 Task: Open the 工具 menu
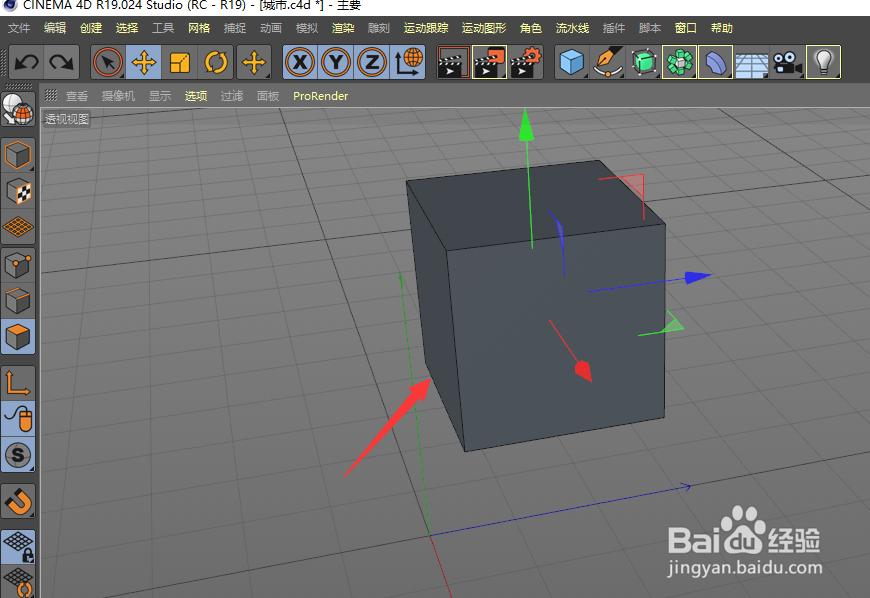[163, 28]
